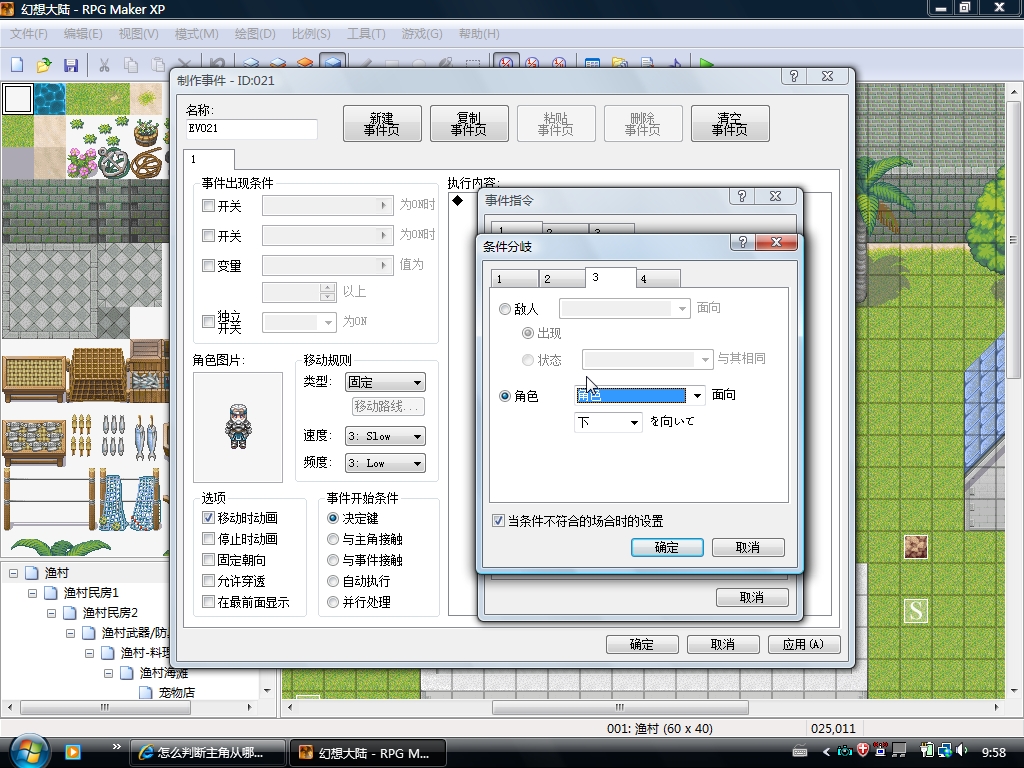The image size is (1024, 768).
Task: Uncheck the 移动时动画 option
Action: click(x=208, y=518)
